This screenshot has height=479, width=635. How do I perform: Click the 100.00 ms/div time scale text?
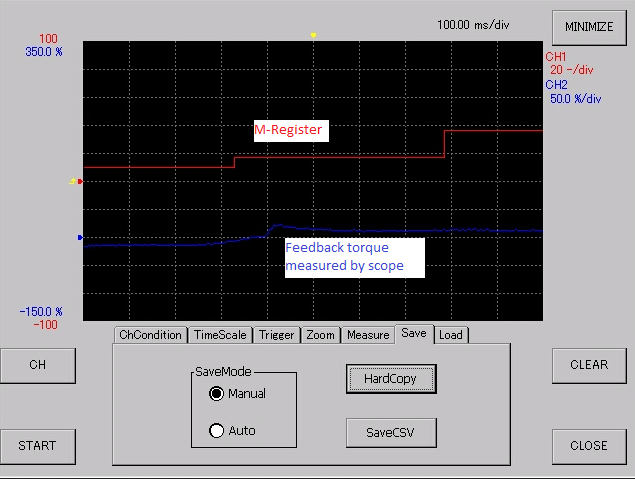click(x=473, y=25)
